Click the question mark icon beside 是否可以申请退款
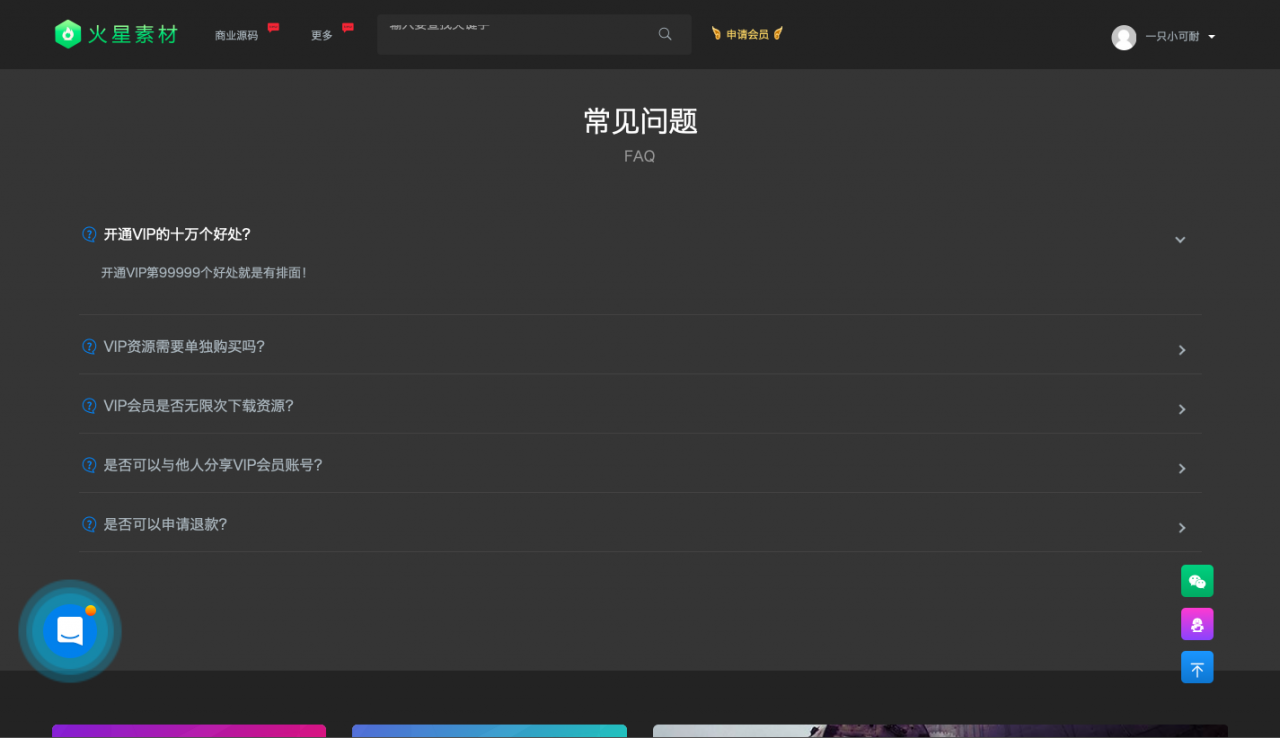The height and width of the screenshot is (738, 1280). [x=88, y=524]
